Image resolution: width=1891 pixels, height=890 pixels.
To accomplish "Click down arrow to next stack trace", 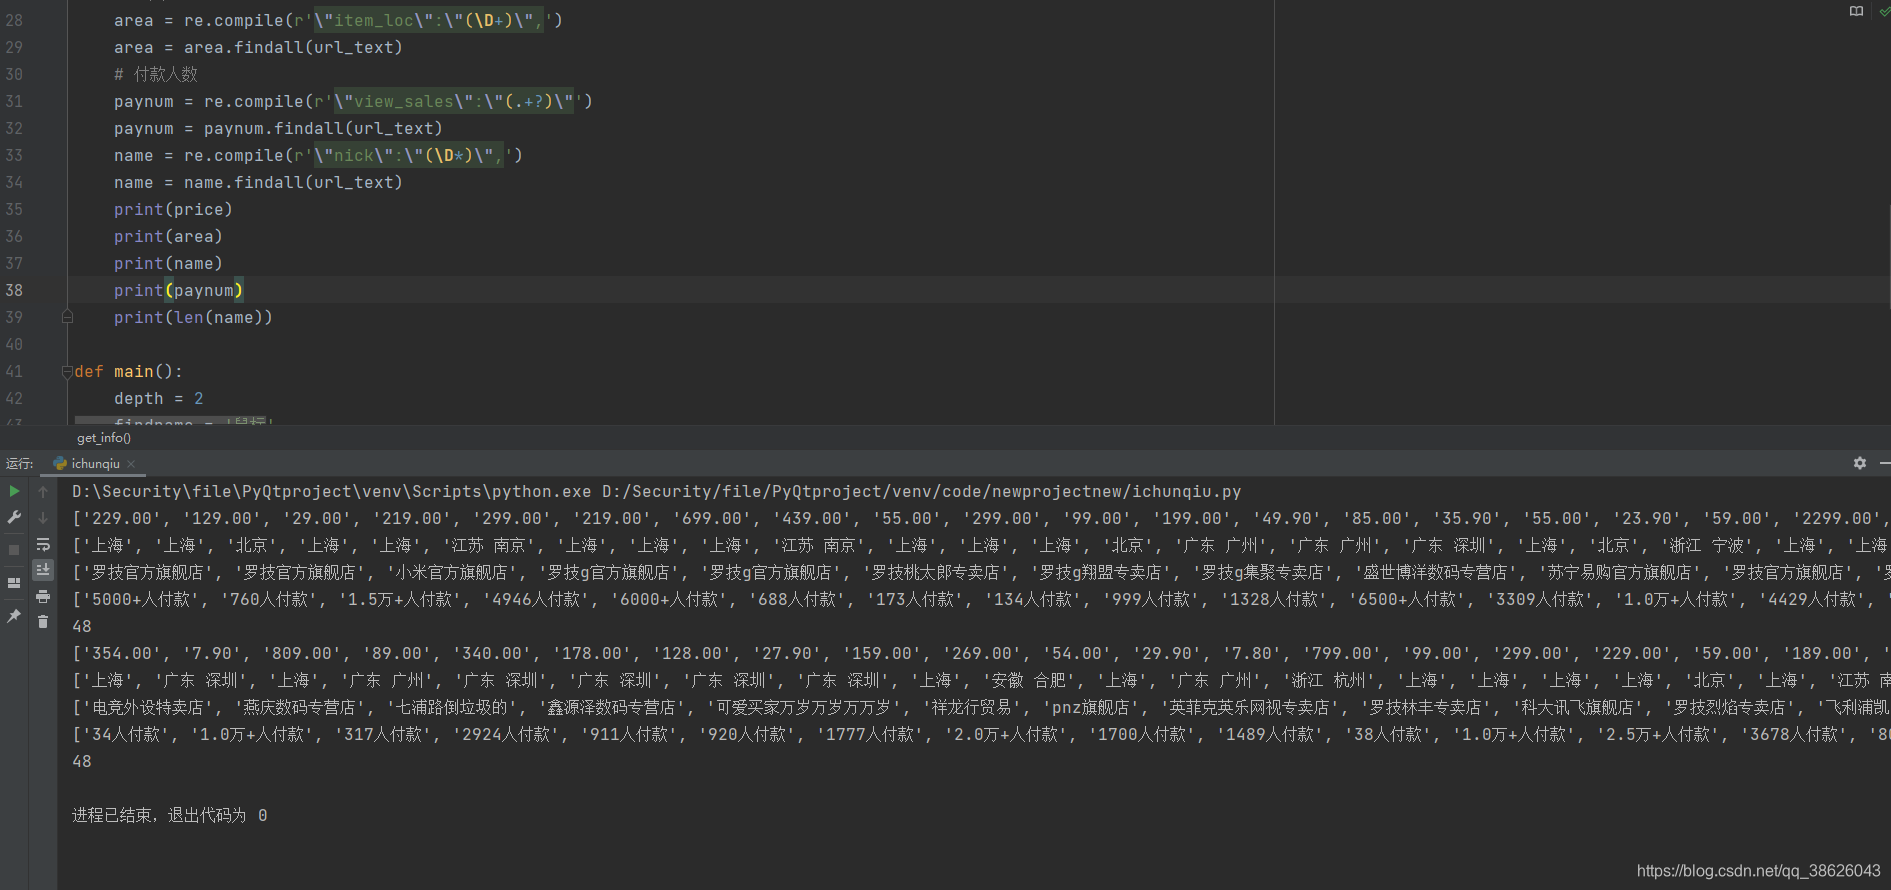I will coord(43,517).
